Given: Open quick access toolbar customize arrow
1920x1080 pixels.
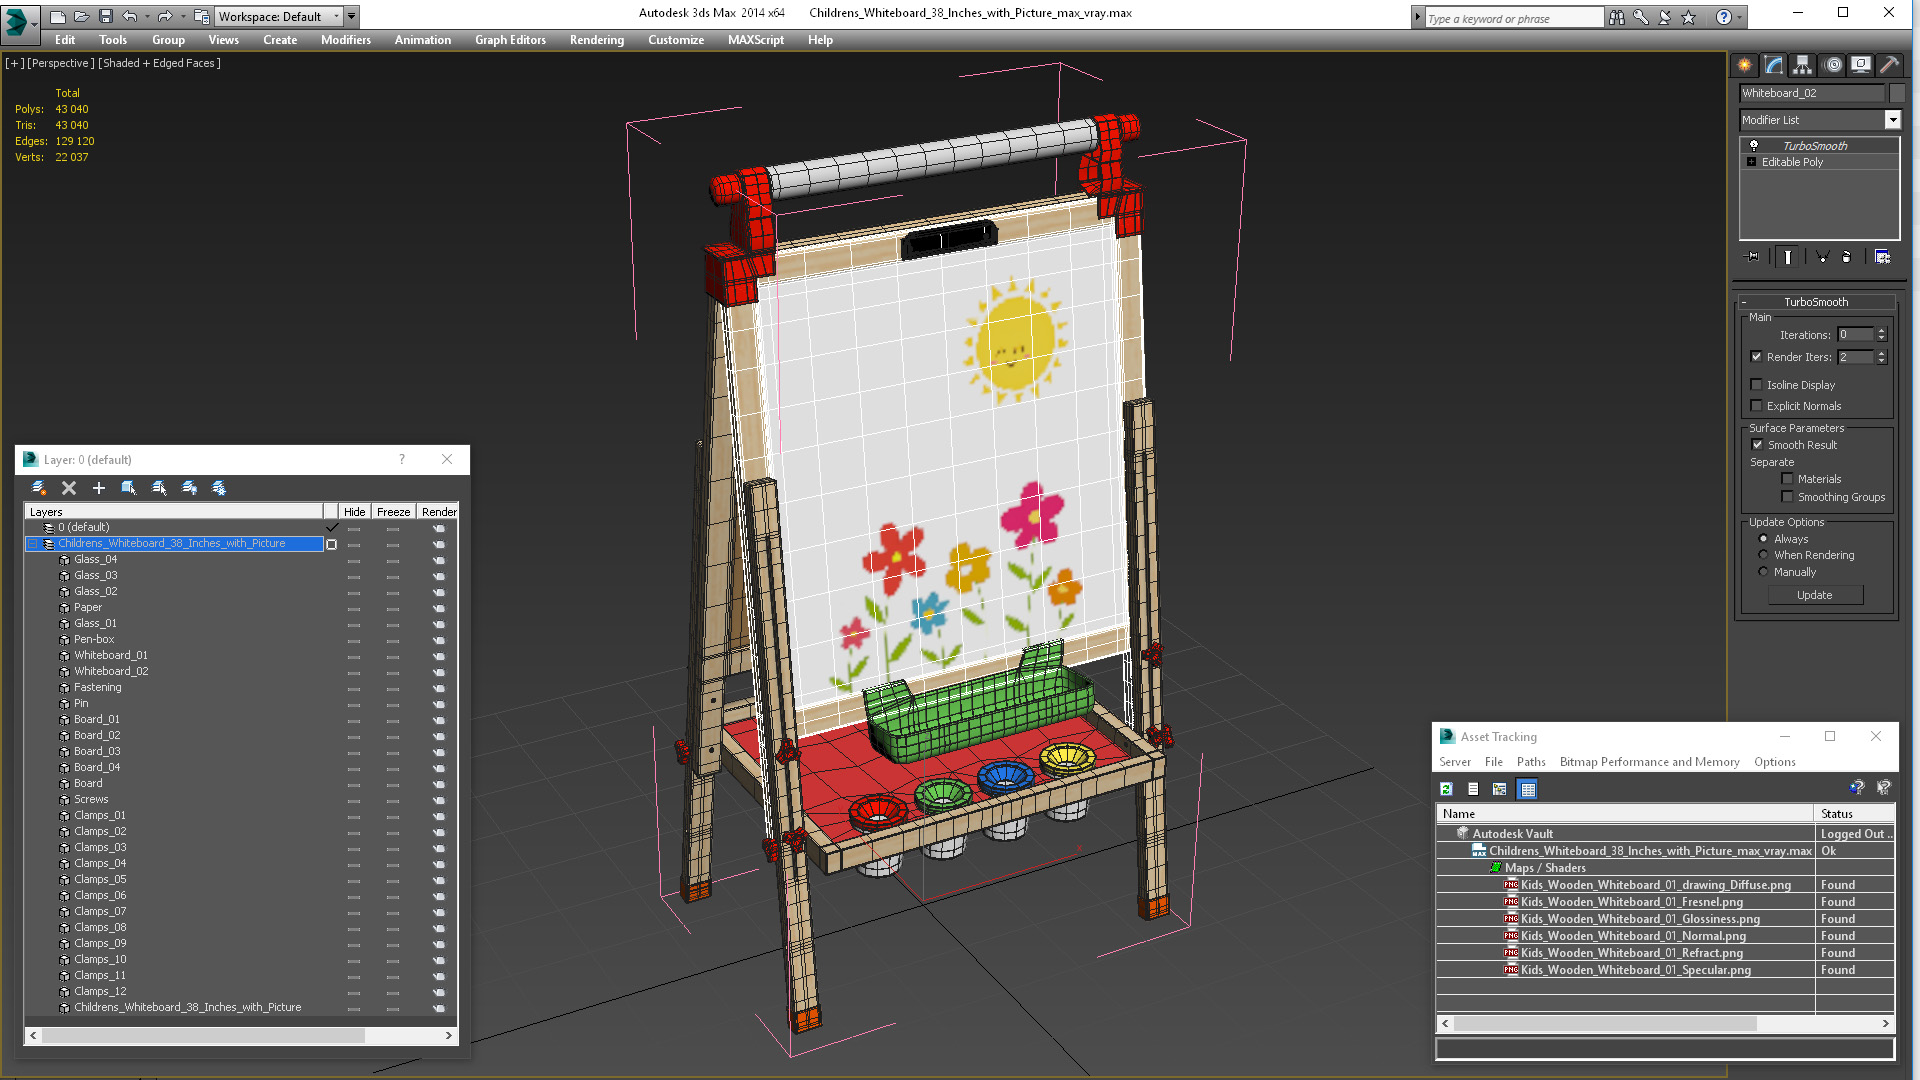Looking at the screenshot, I should tap(352, 16).
